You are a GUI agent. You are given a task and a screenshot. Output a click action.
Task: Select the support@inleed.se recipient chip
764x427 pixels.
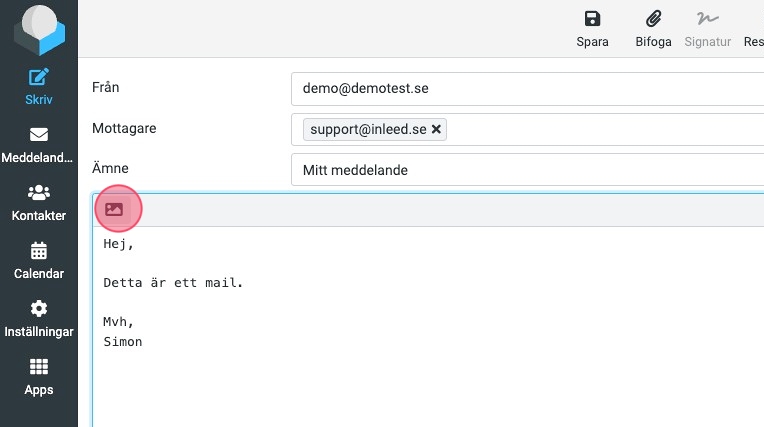(x=368, y=130)
